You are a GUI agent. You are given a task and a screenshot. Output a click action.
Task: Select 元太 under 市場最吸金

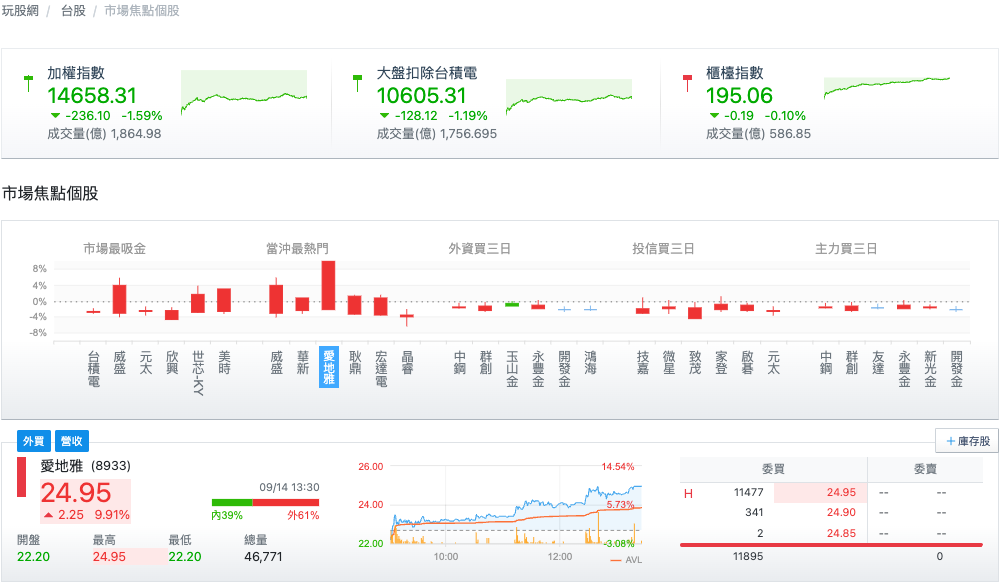click(146, 363)
